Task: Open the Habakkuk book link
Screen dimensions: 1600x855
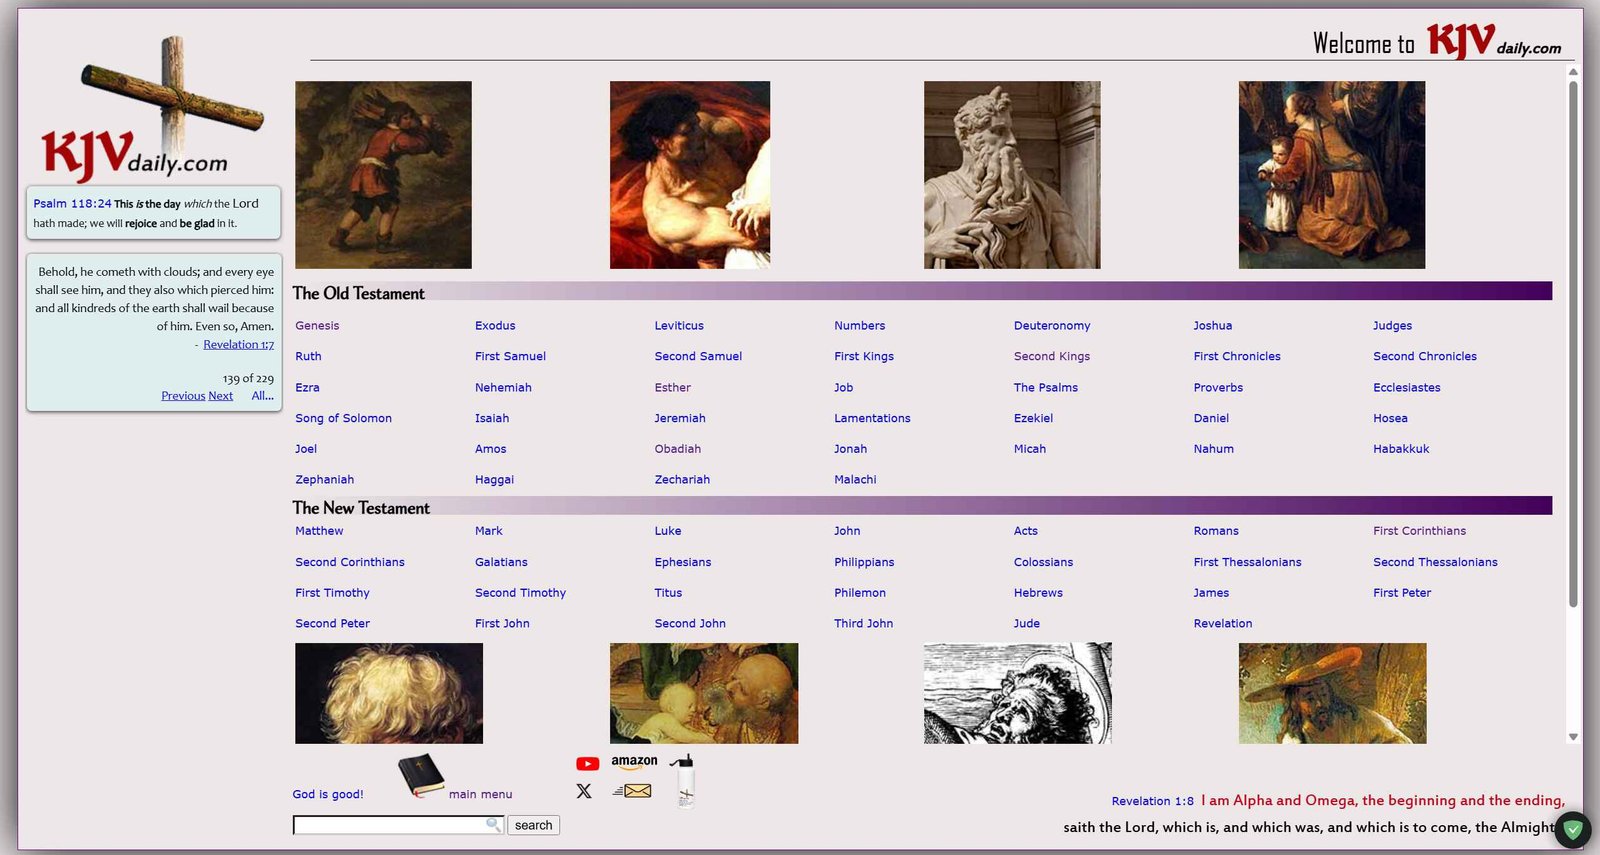Action: (1401, 450)
